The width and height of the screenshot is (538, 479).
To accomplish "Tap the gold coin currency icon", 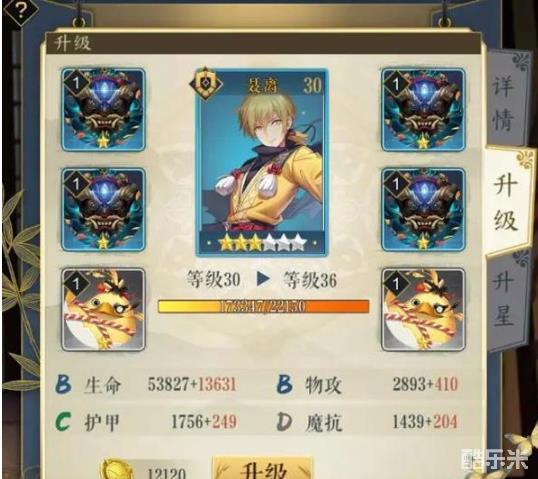I will pyautogui.click(x=117, y=469).
